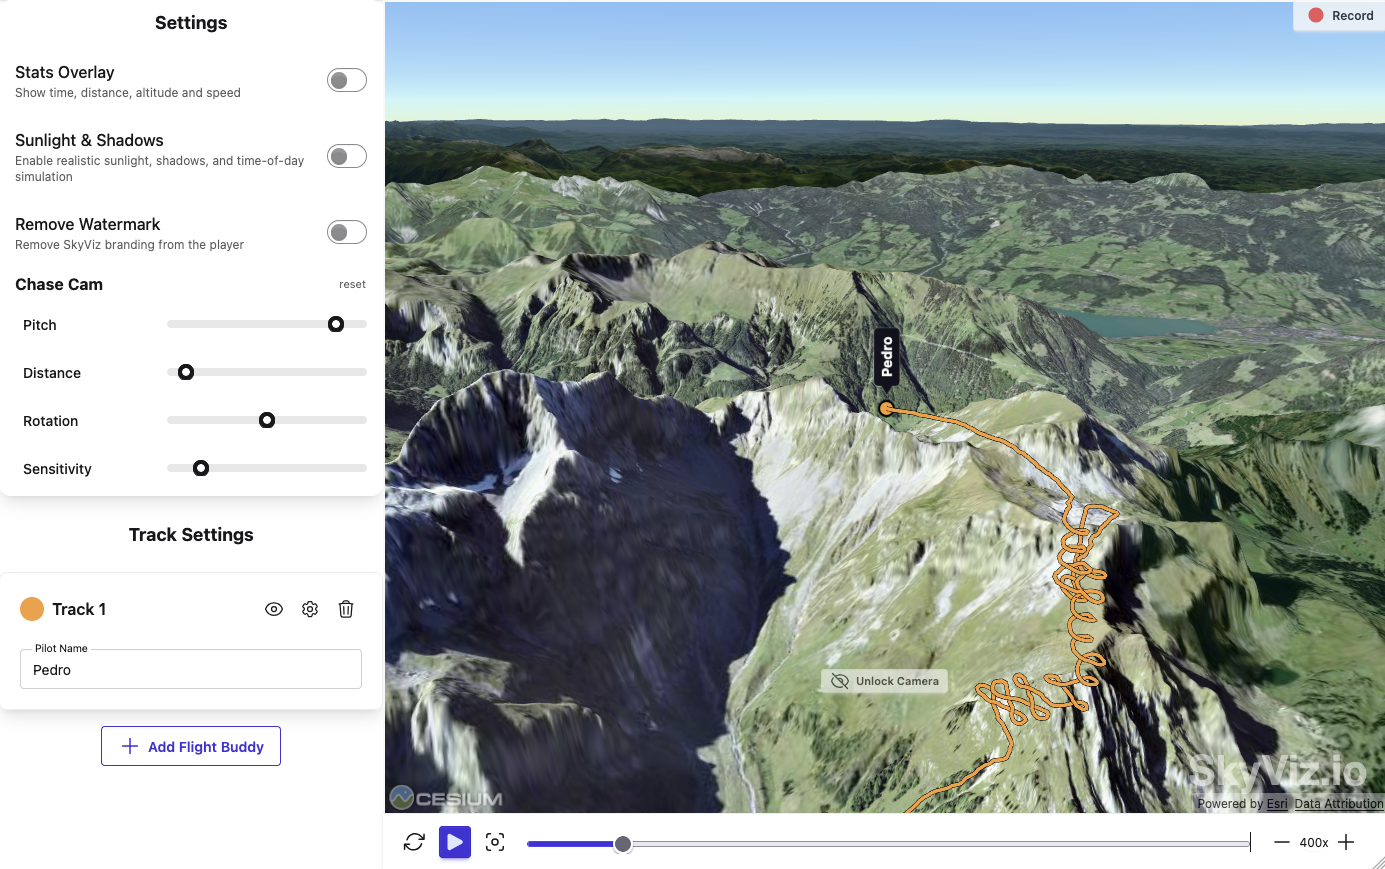The height and width of the screenshot is (869, 1385).
Task: Click the replay loop icon in playback bar
Action: [414, 842]
